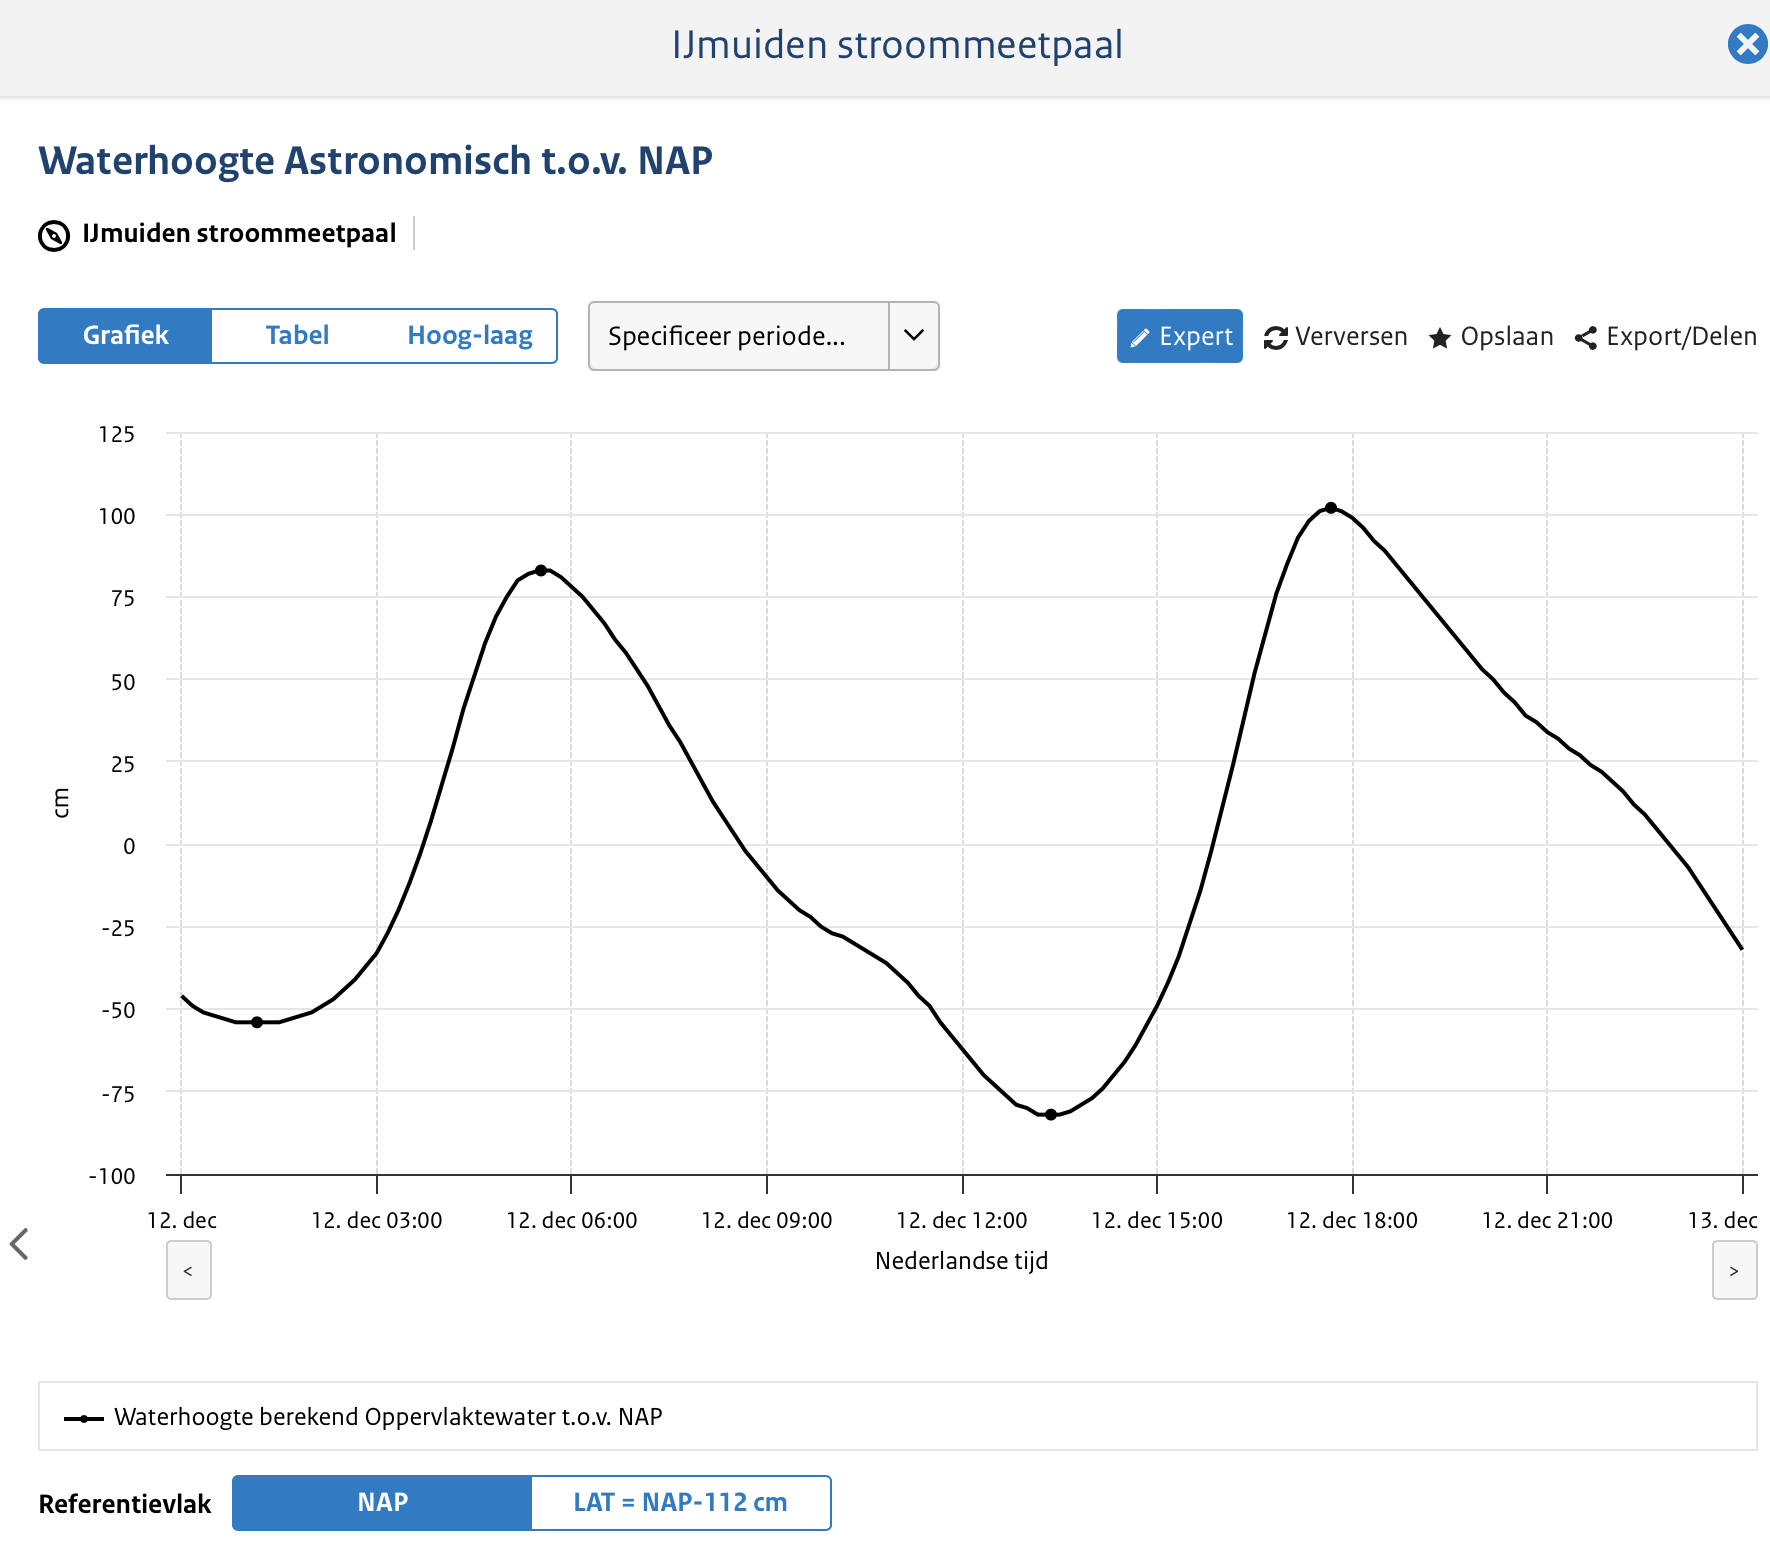Click the Opslaan label text

(1506, 337)
